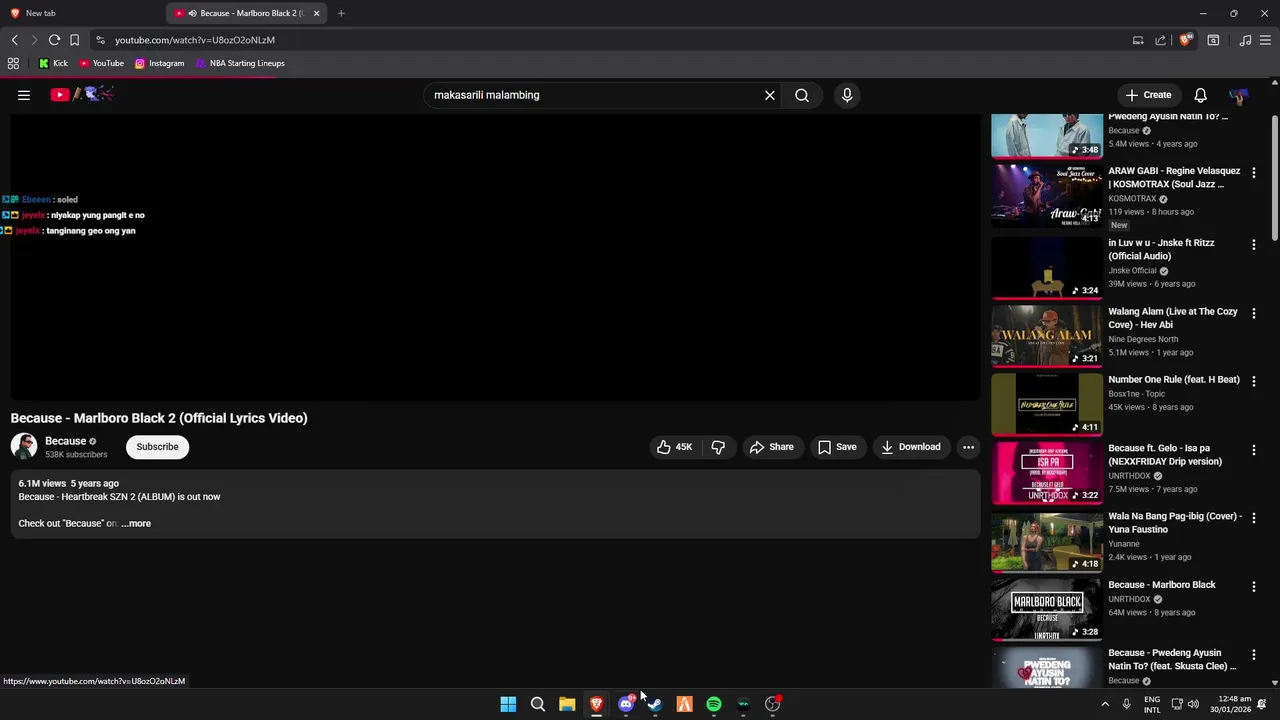
Task: Open the Brave main hamburger menu
Action: [x=1265, y=40]
